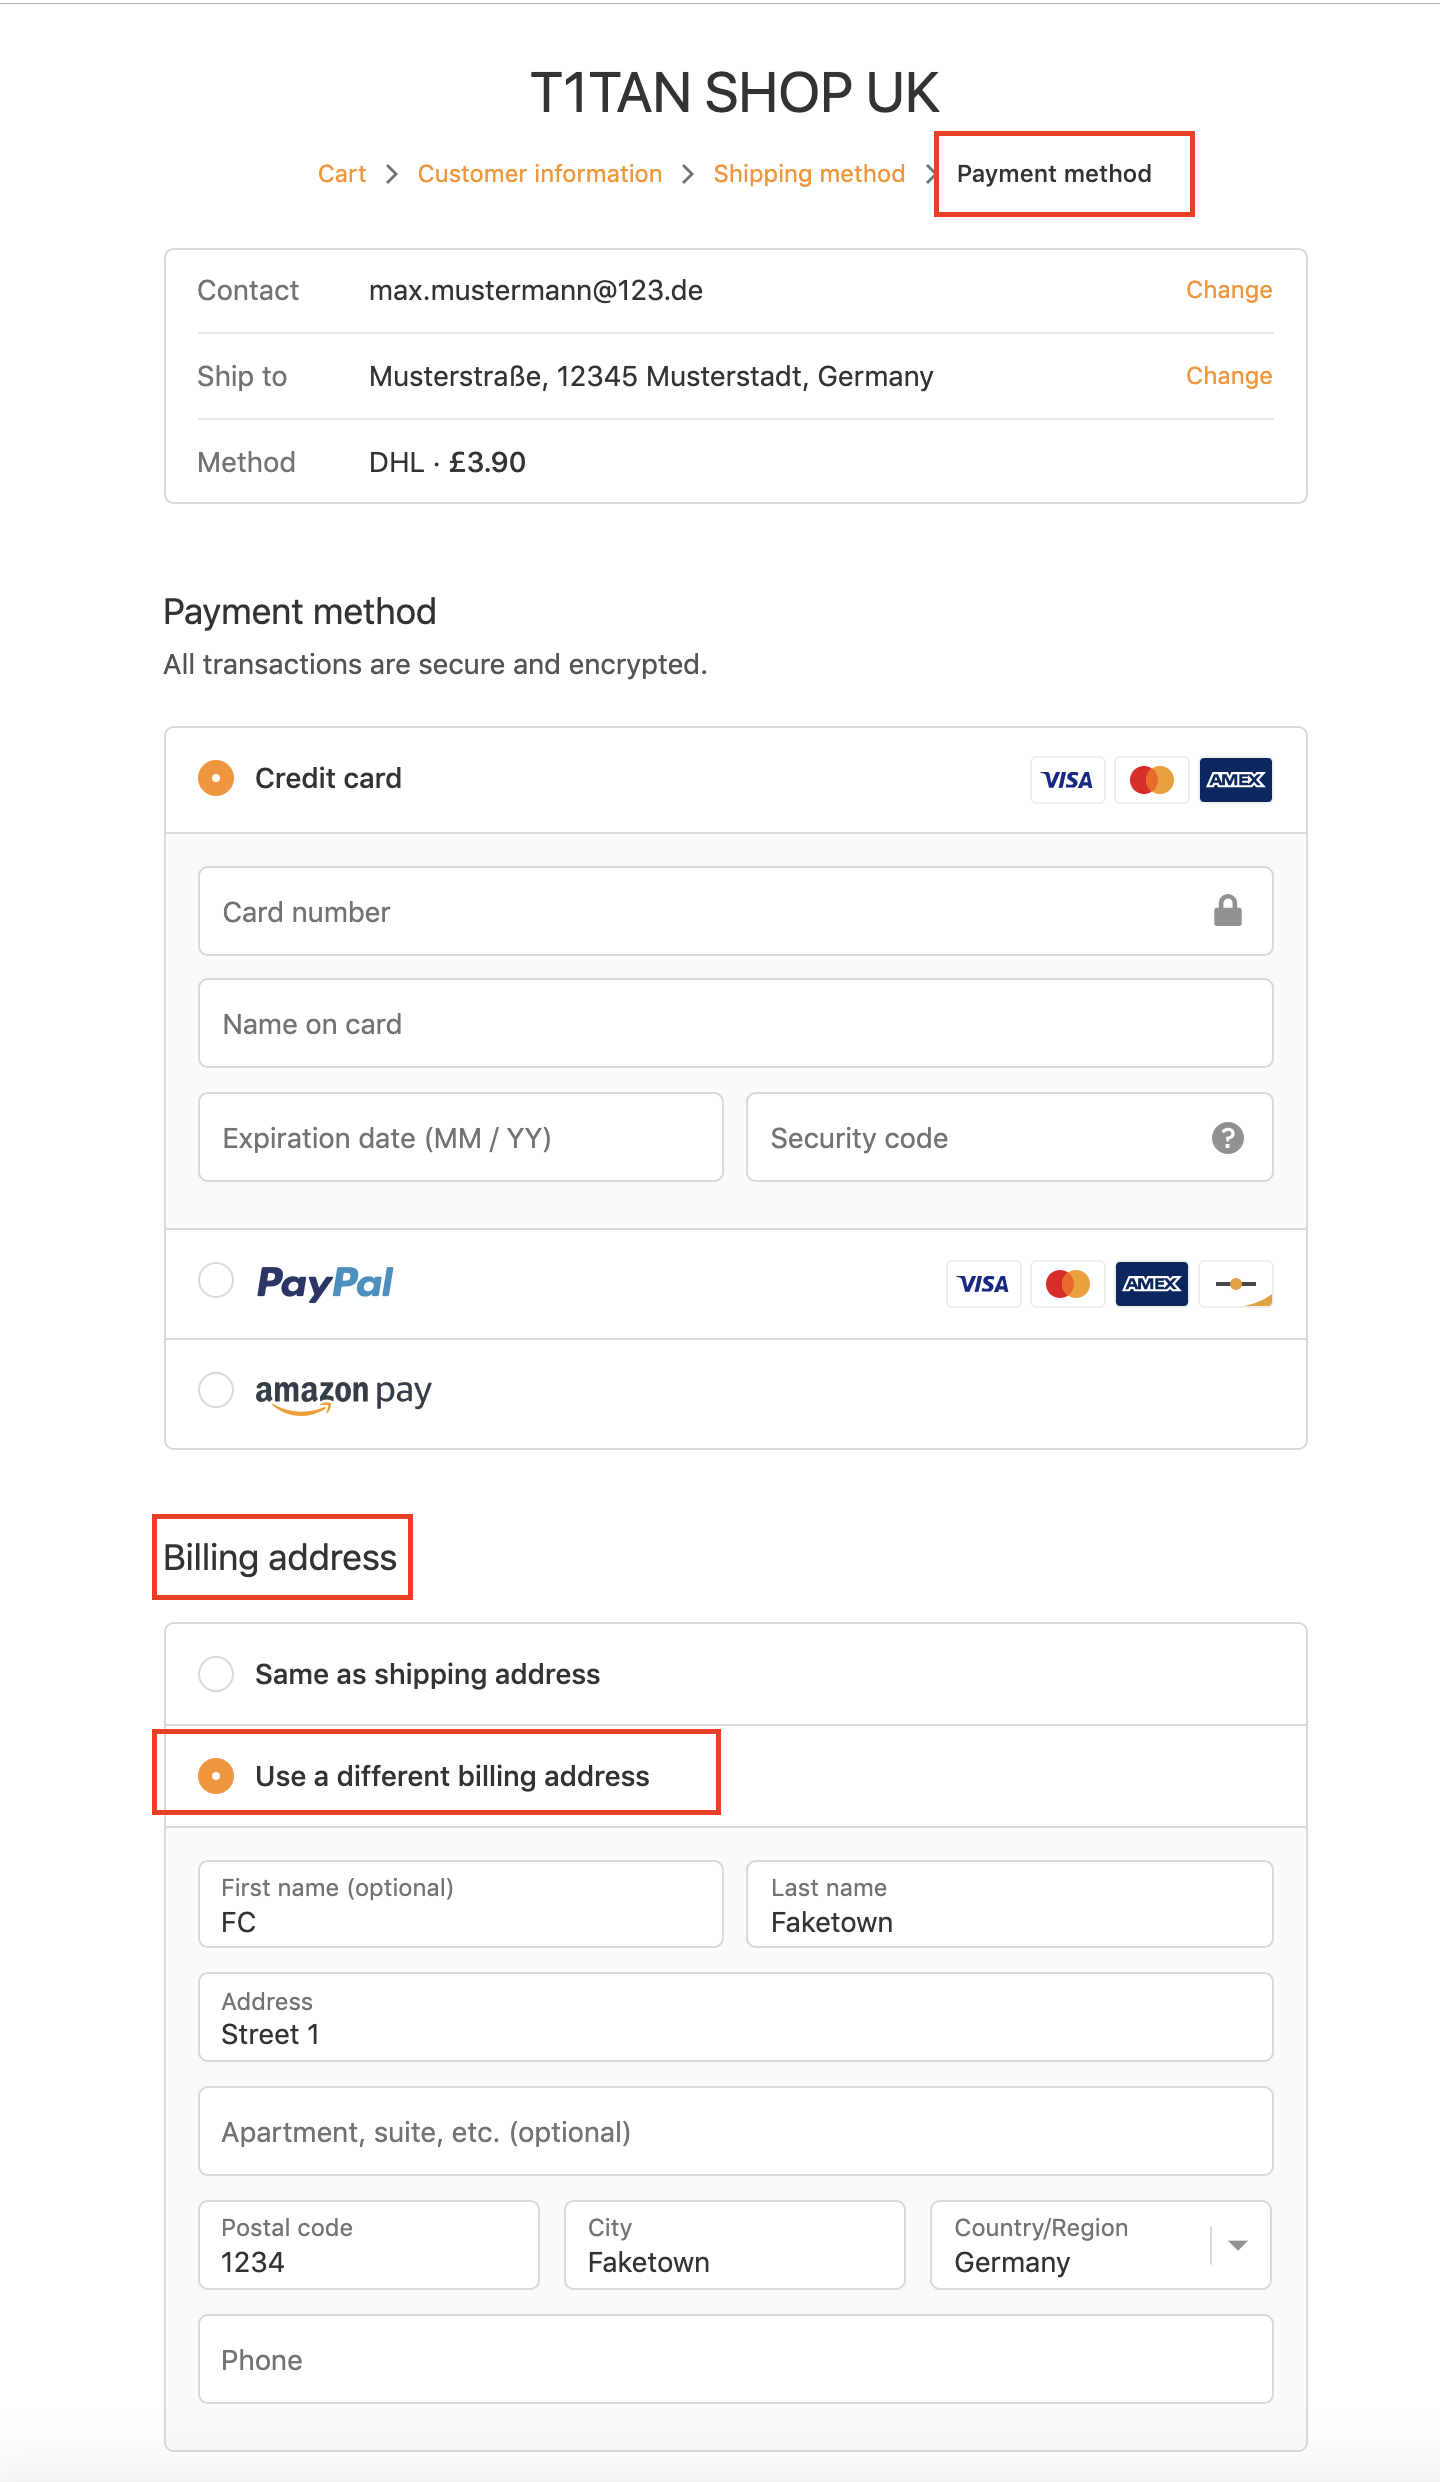Select the Amazon Pay radio button
Viewport: 1440px width, 2482px height.
[x=216, y=1390]
